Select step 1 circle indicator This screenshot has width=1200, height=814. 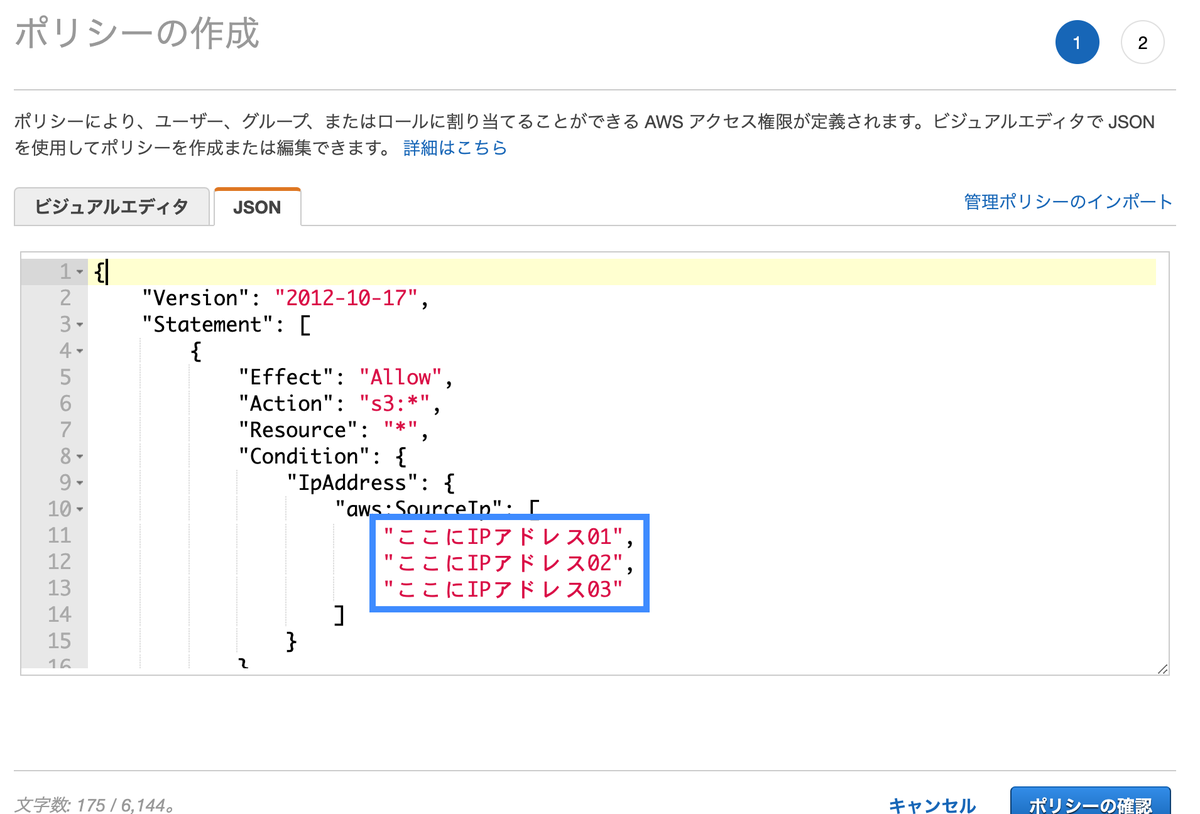tap(1077, 43)
